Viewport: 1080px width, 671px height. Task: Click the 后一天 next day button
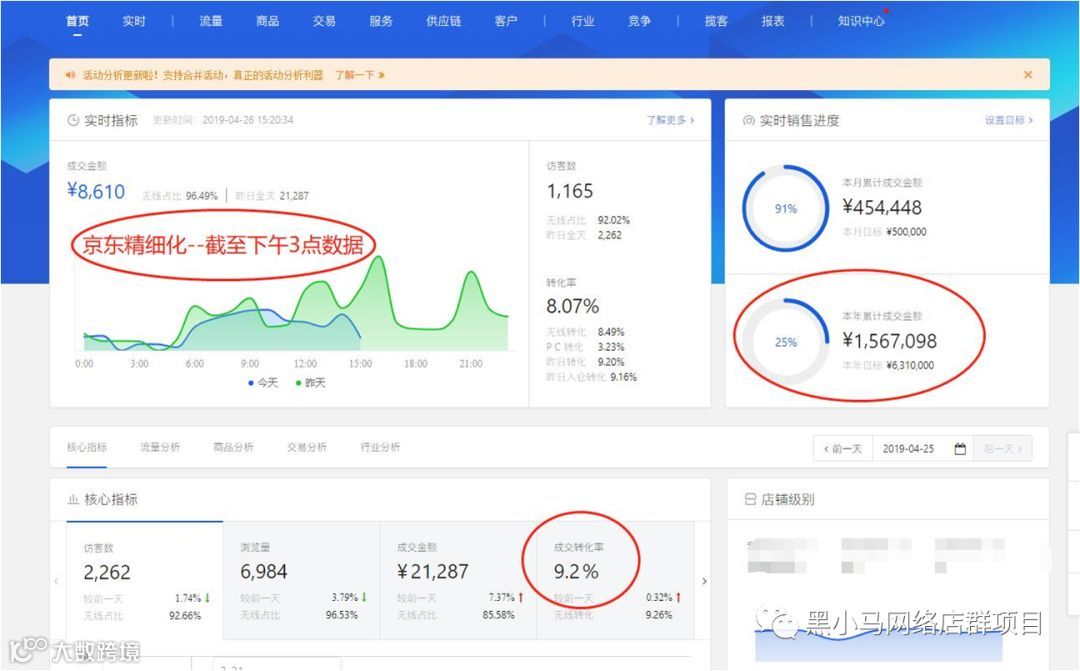coord(1003,448)
